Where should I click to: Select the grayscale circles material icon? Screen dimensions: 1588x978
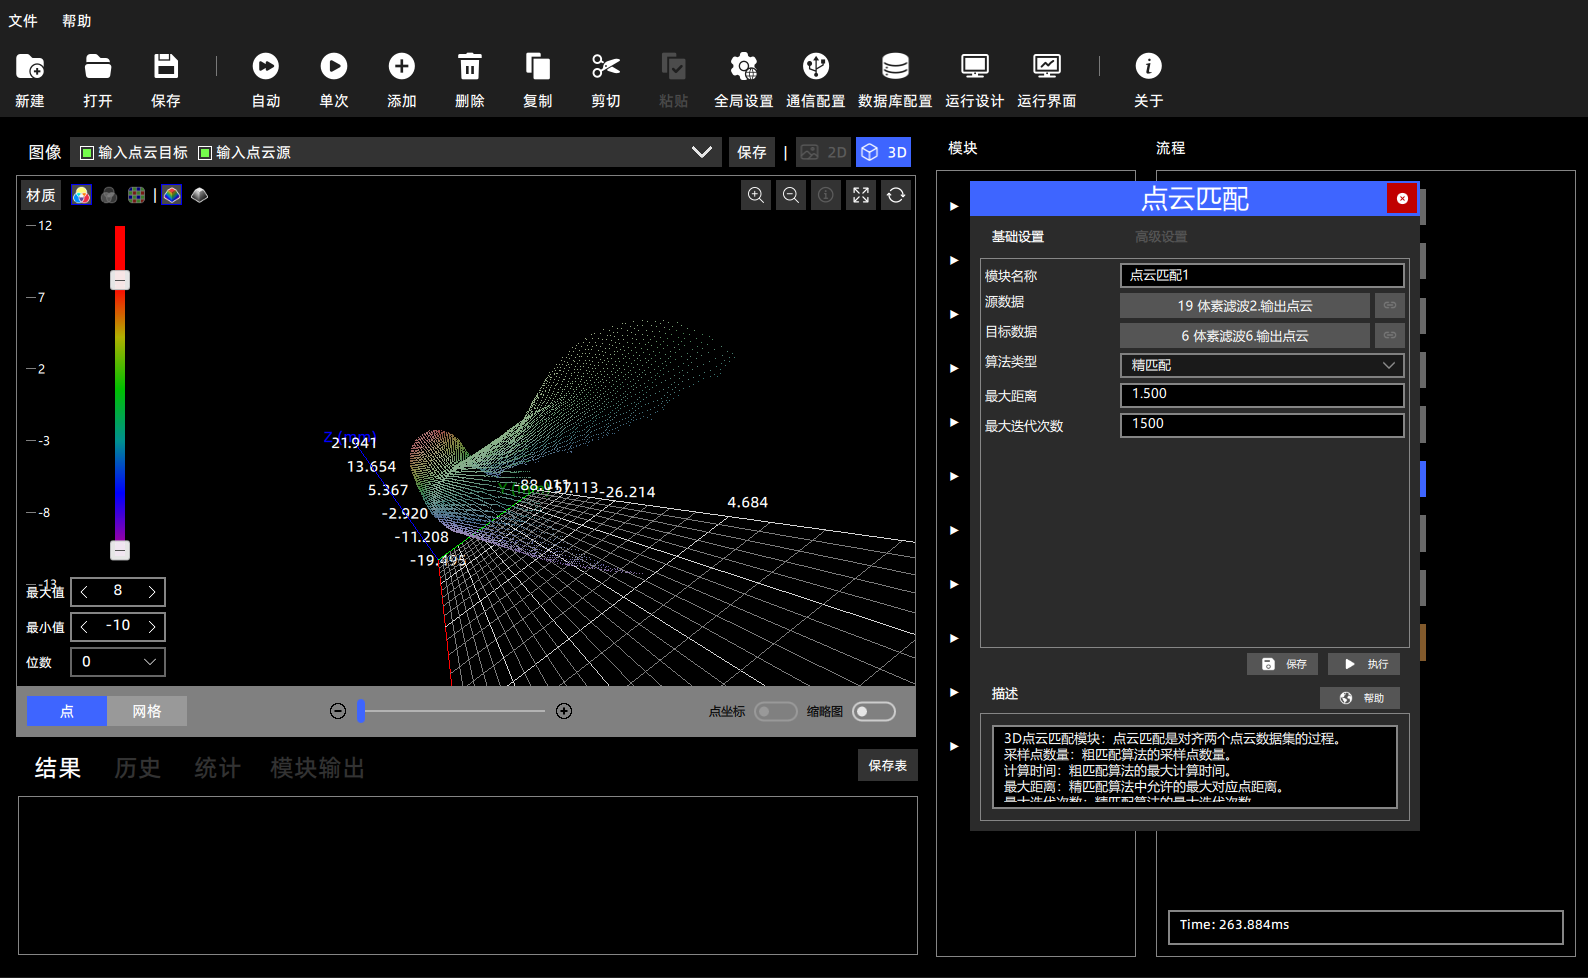pyautogui.click(x=109, y=195)
